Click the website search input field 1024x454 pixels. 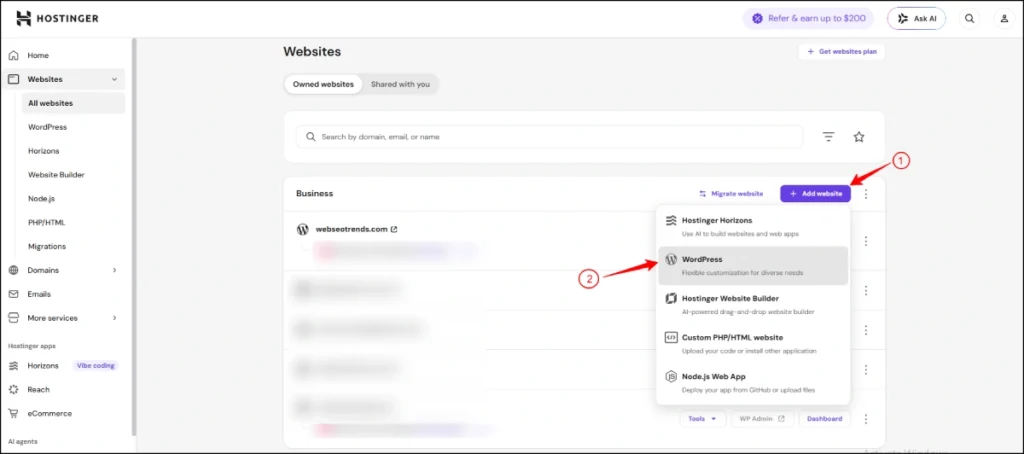pos(549,137)
